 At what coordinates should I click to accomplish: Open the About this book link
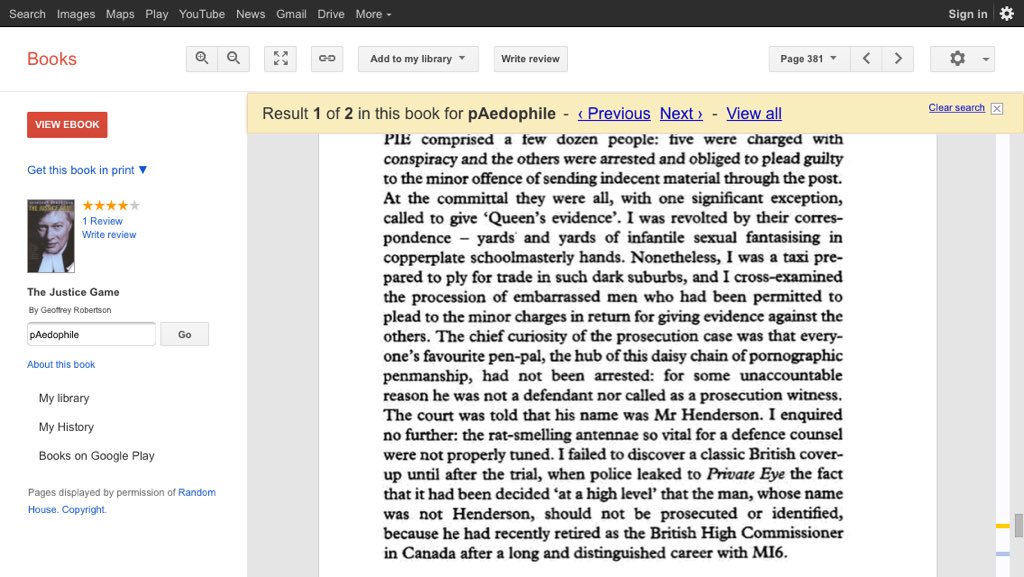(61, 365)
